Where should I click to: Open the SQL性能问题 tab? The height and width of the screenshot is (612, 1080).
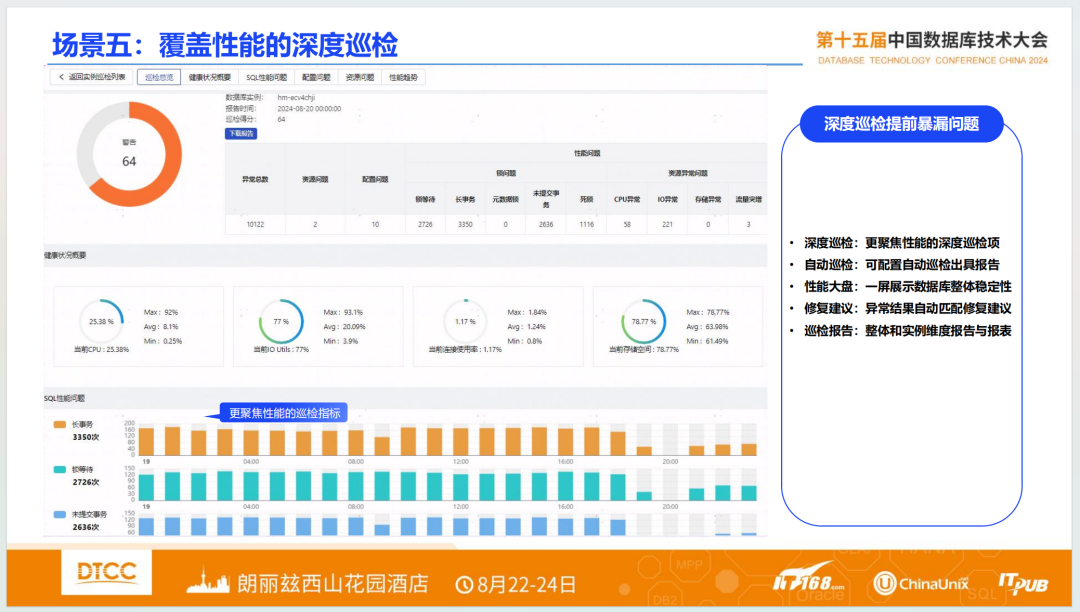click(x=267, y=77)
